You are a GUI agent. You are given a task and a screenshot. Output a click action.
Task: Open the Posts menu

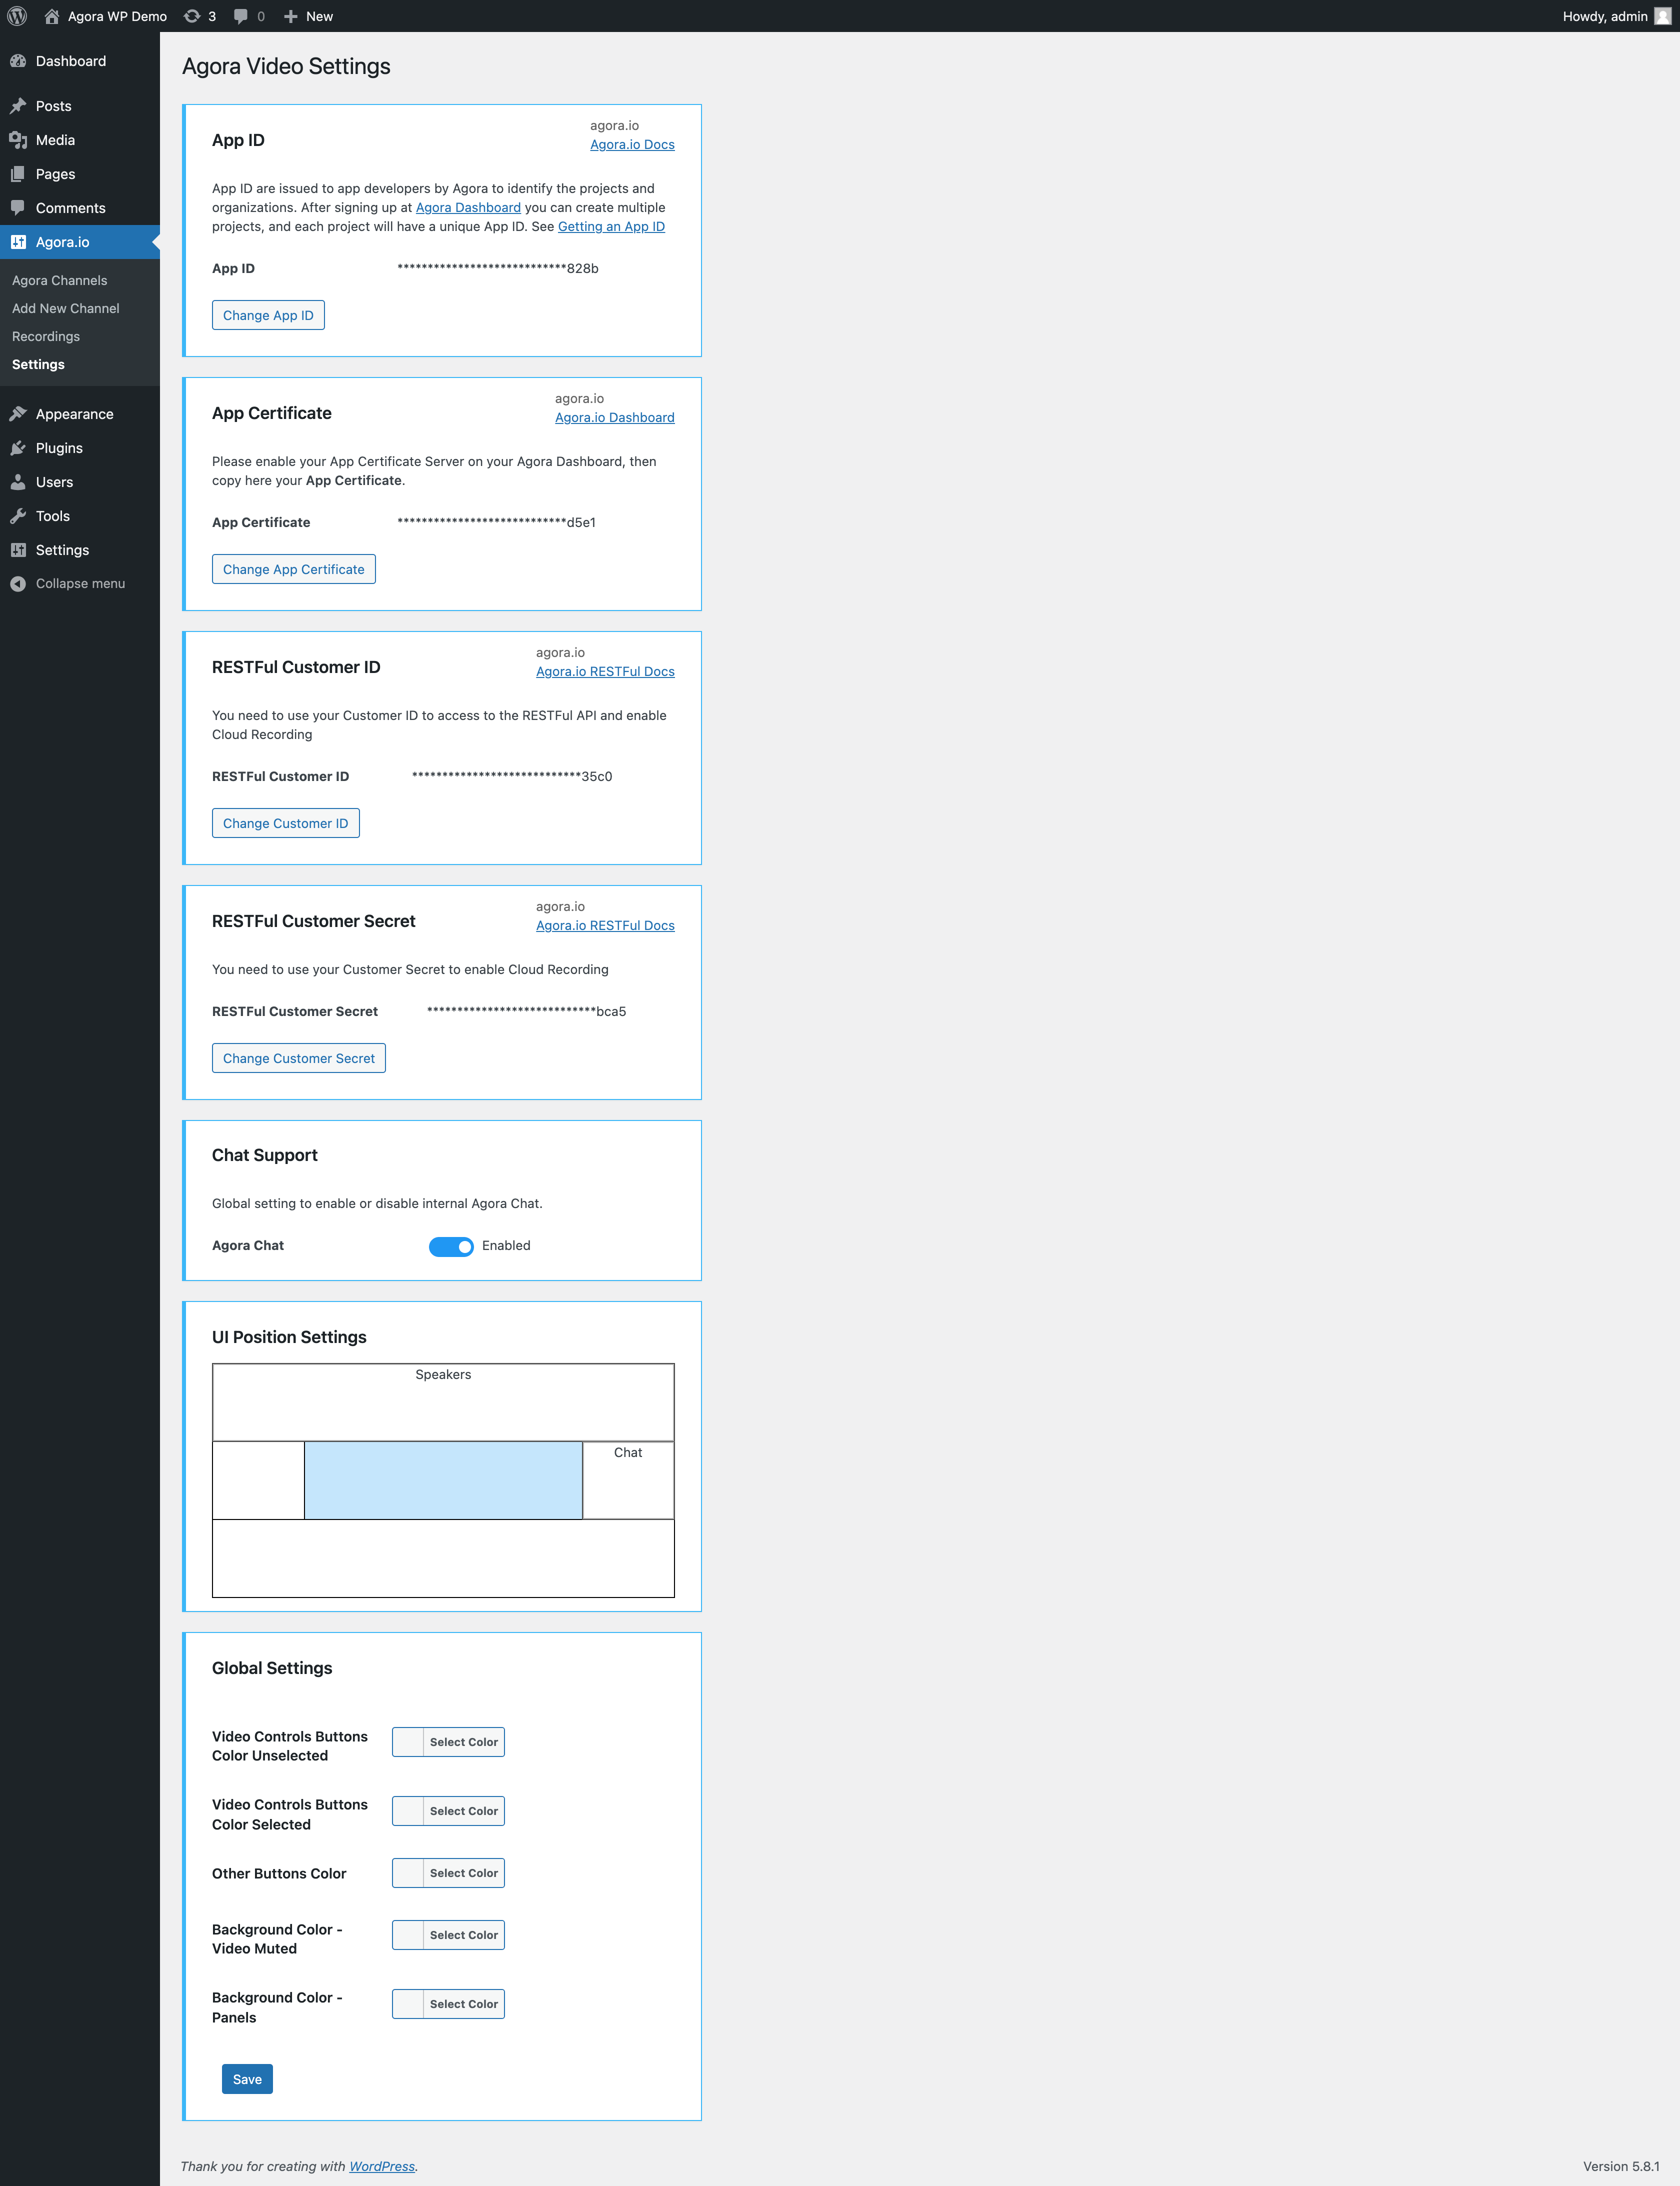[80, 106]
